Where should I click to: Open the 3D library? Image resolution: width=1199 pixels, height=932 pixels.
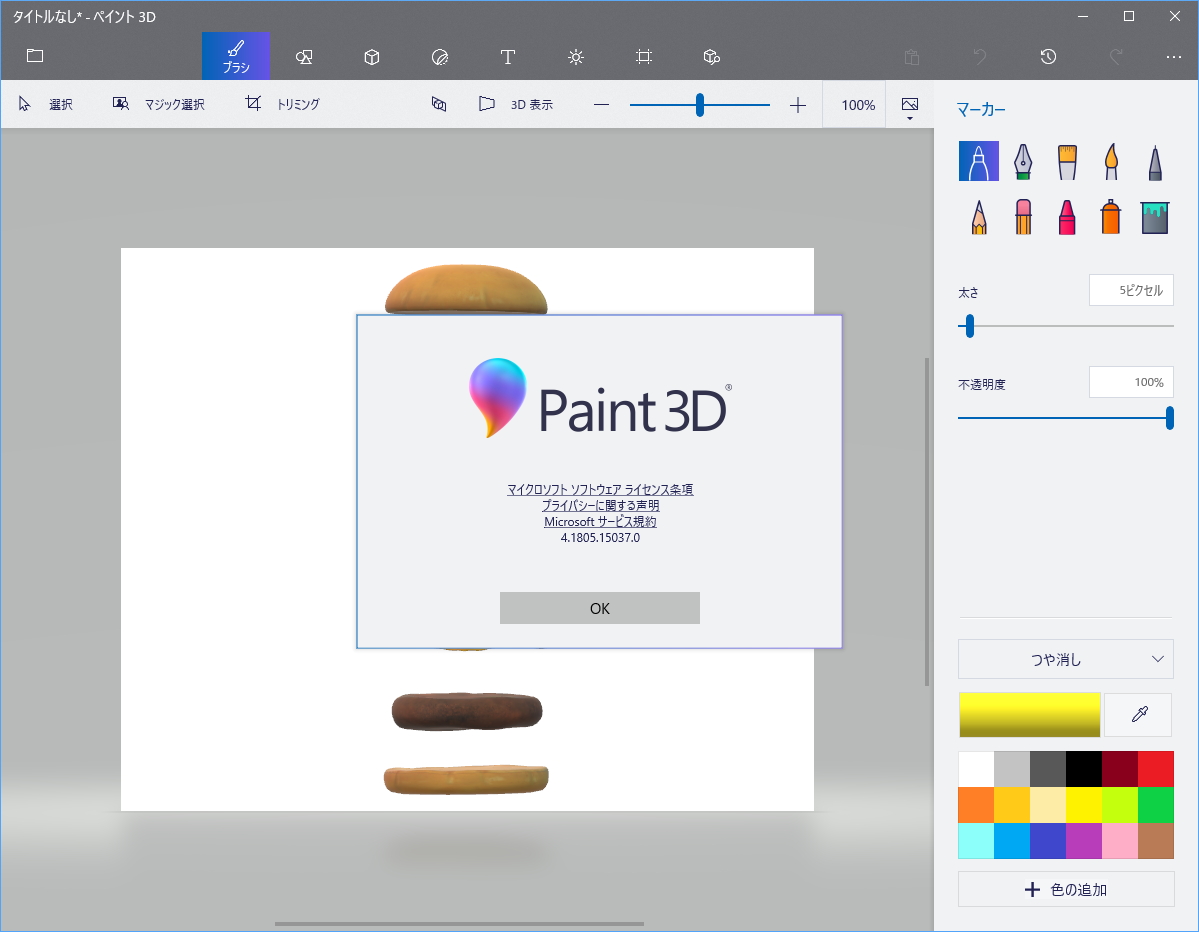tap(711, 57)
